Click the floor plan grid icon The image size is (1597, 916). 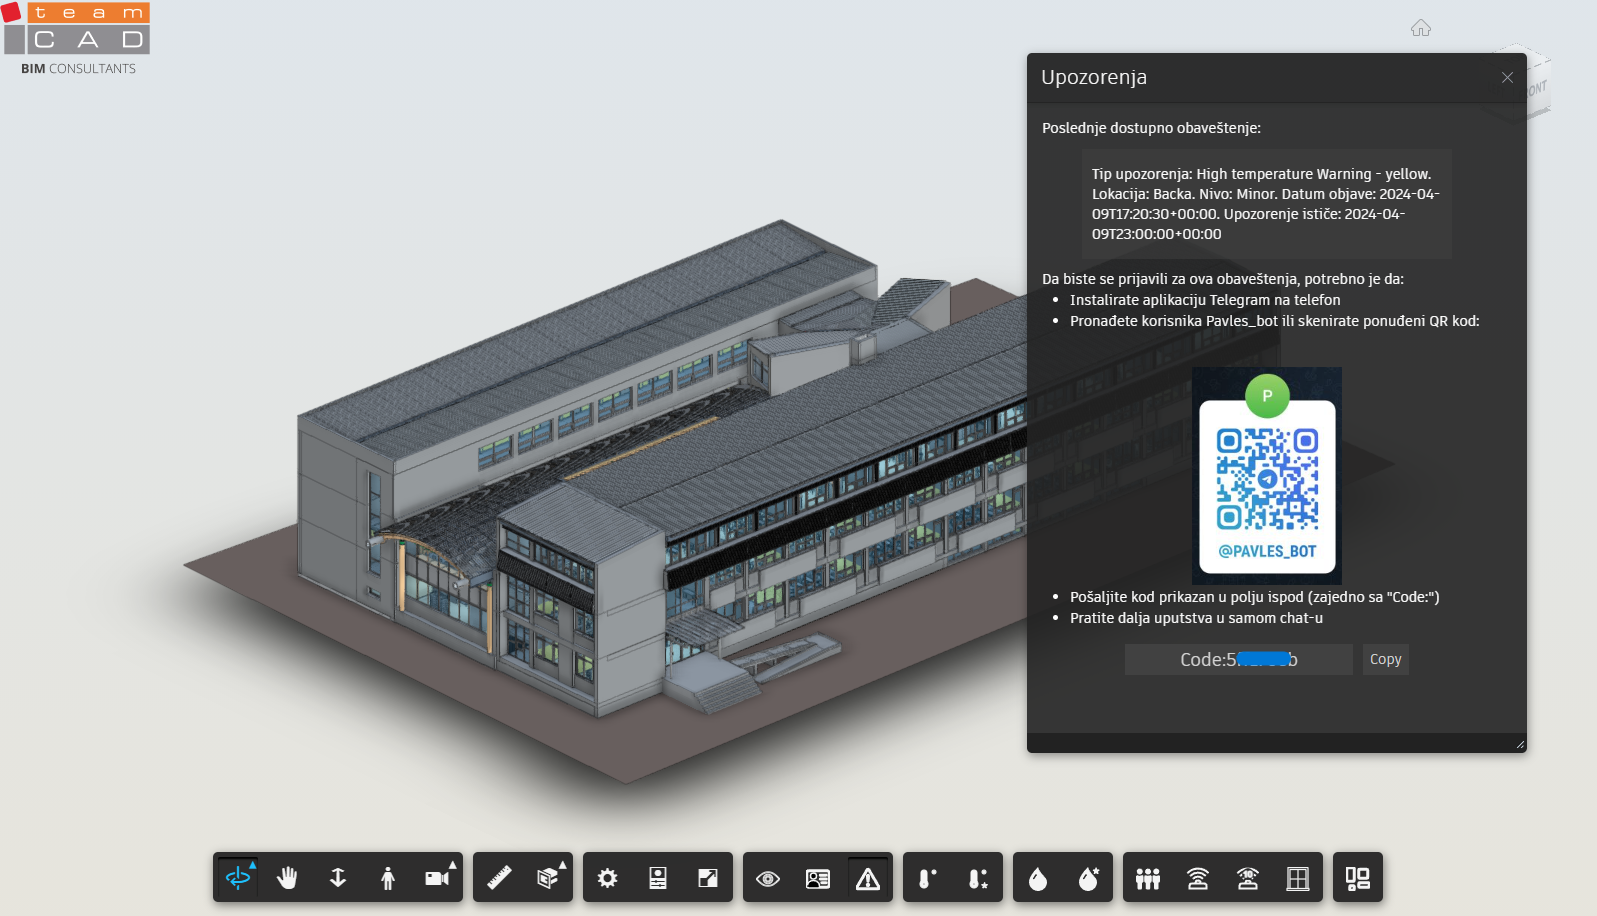point(1298,878)
